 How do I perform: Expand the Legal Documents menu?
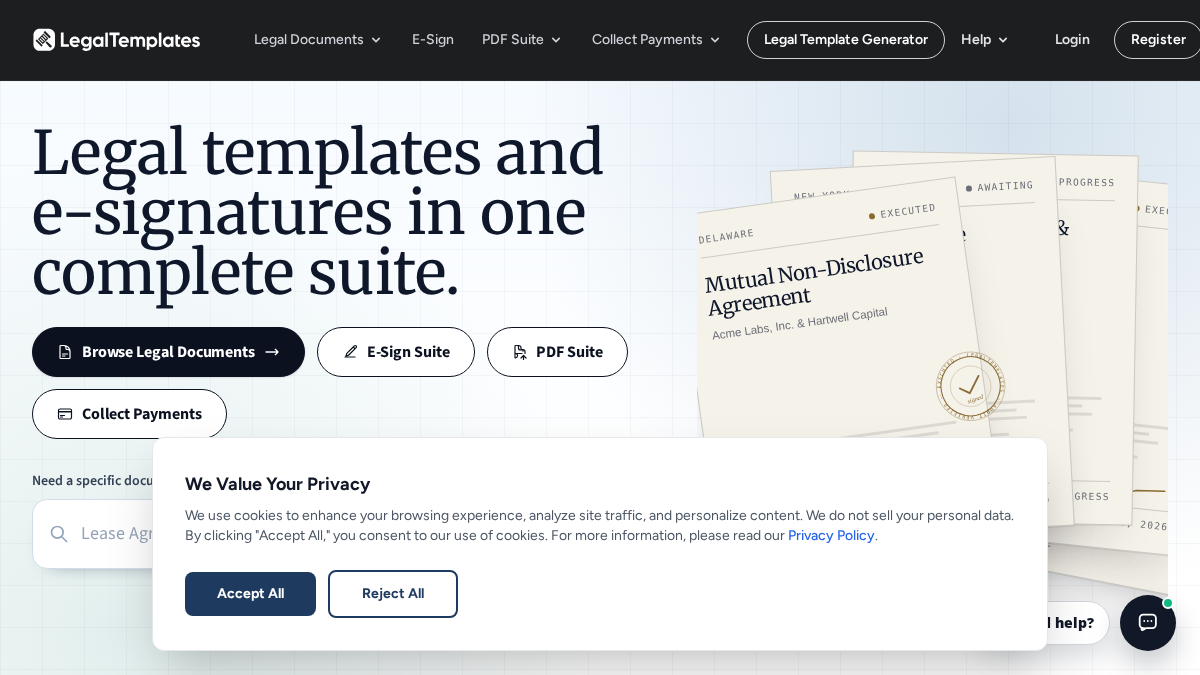317,40
